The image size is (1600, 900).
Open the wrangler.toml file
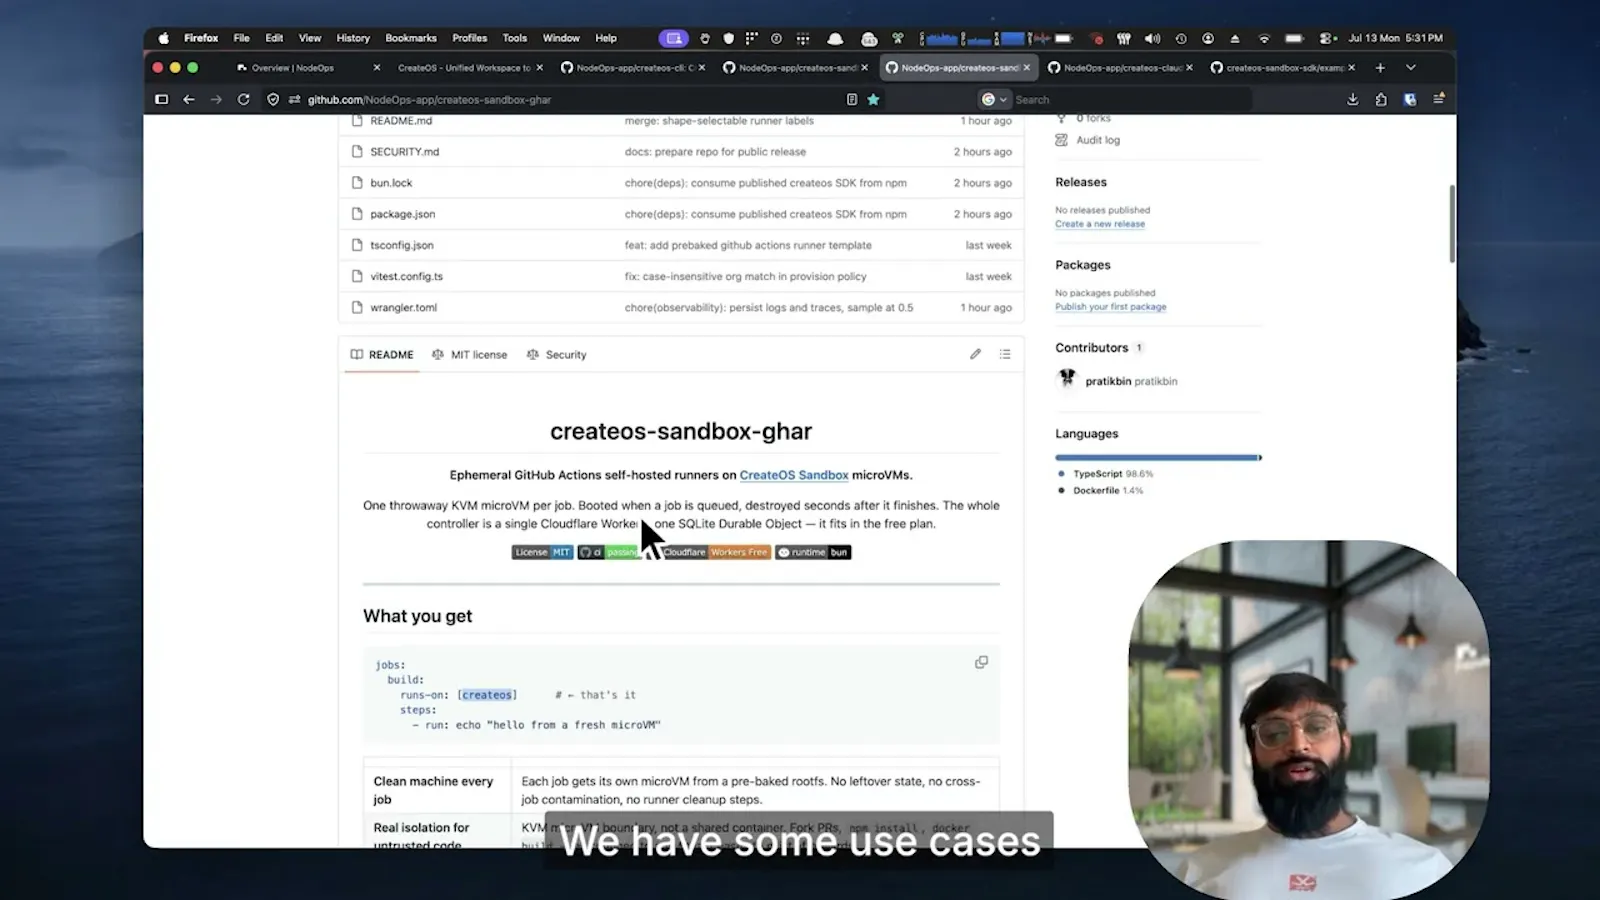tap(403, 307)
